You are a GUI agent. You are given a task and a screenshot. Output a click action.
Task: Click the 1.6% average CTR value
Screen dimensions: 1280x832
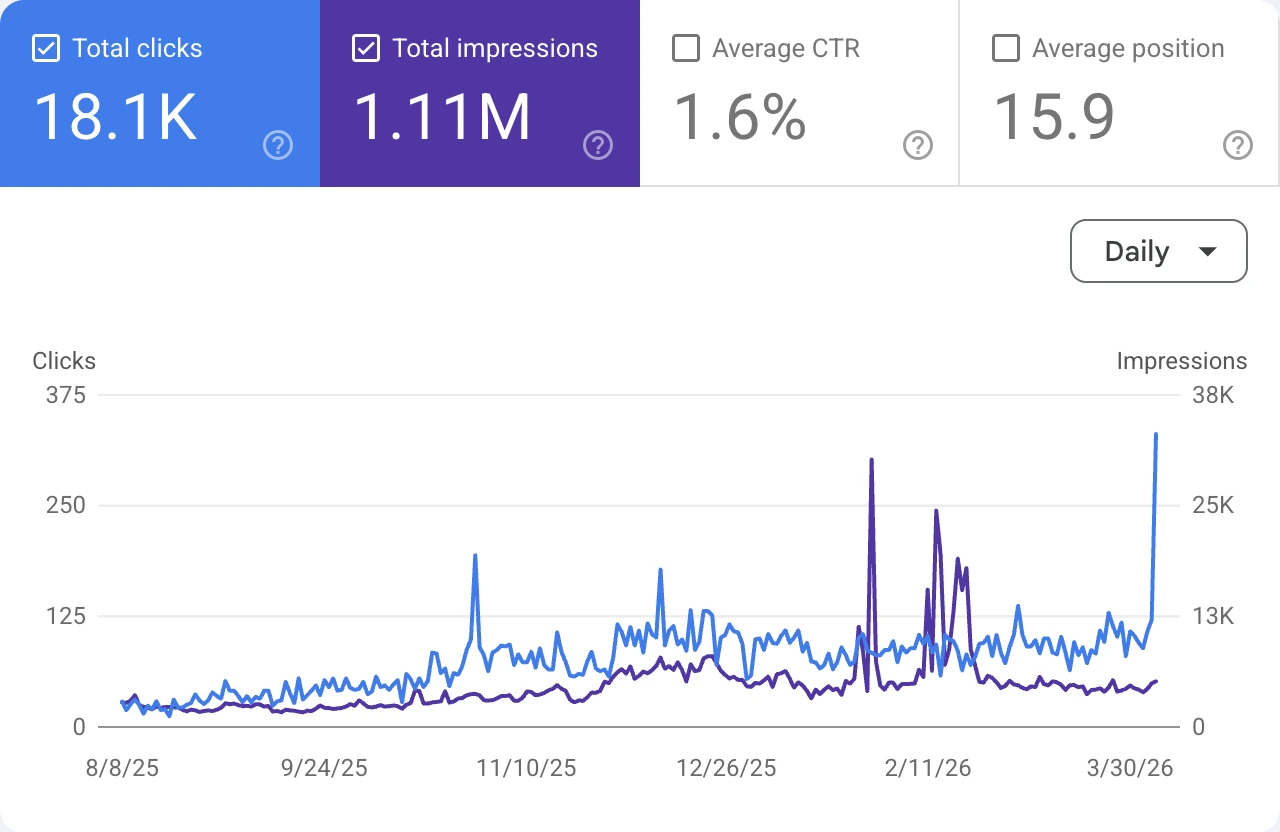(x=740, y=117)
